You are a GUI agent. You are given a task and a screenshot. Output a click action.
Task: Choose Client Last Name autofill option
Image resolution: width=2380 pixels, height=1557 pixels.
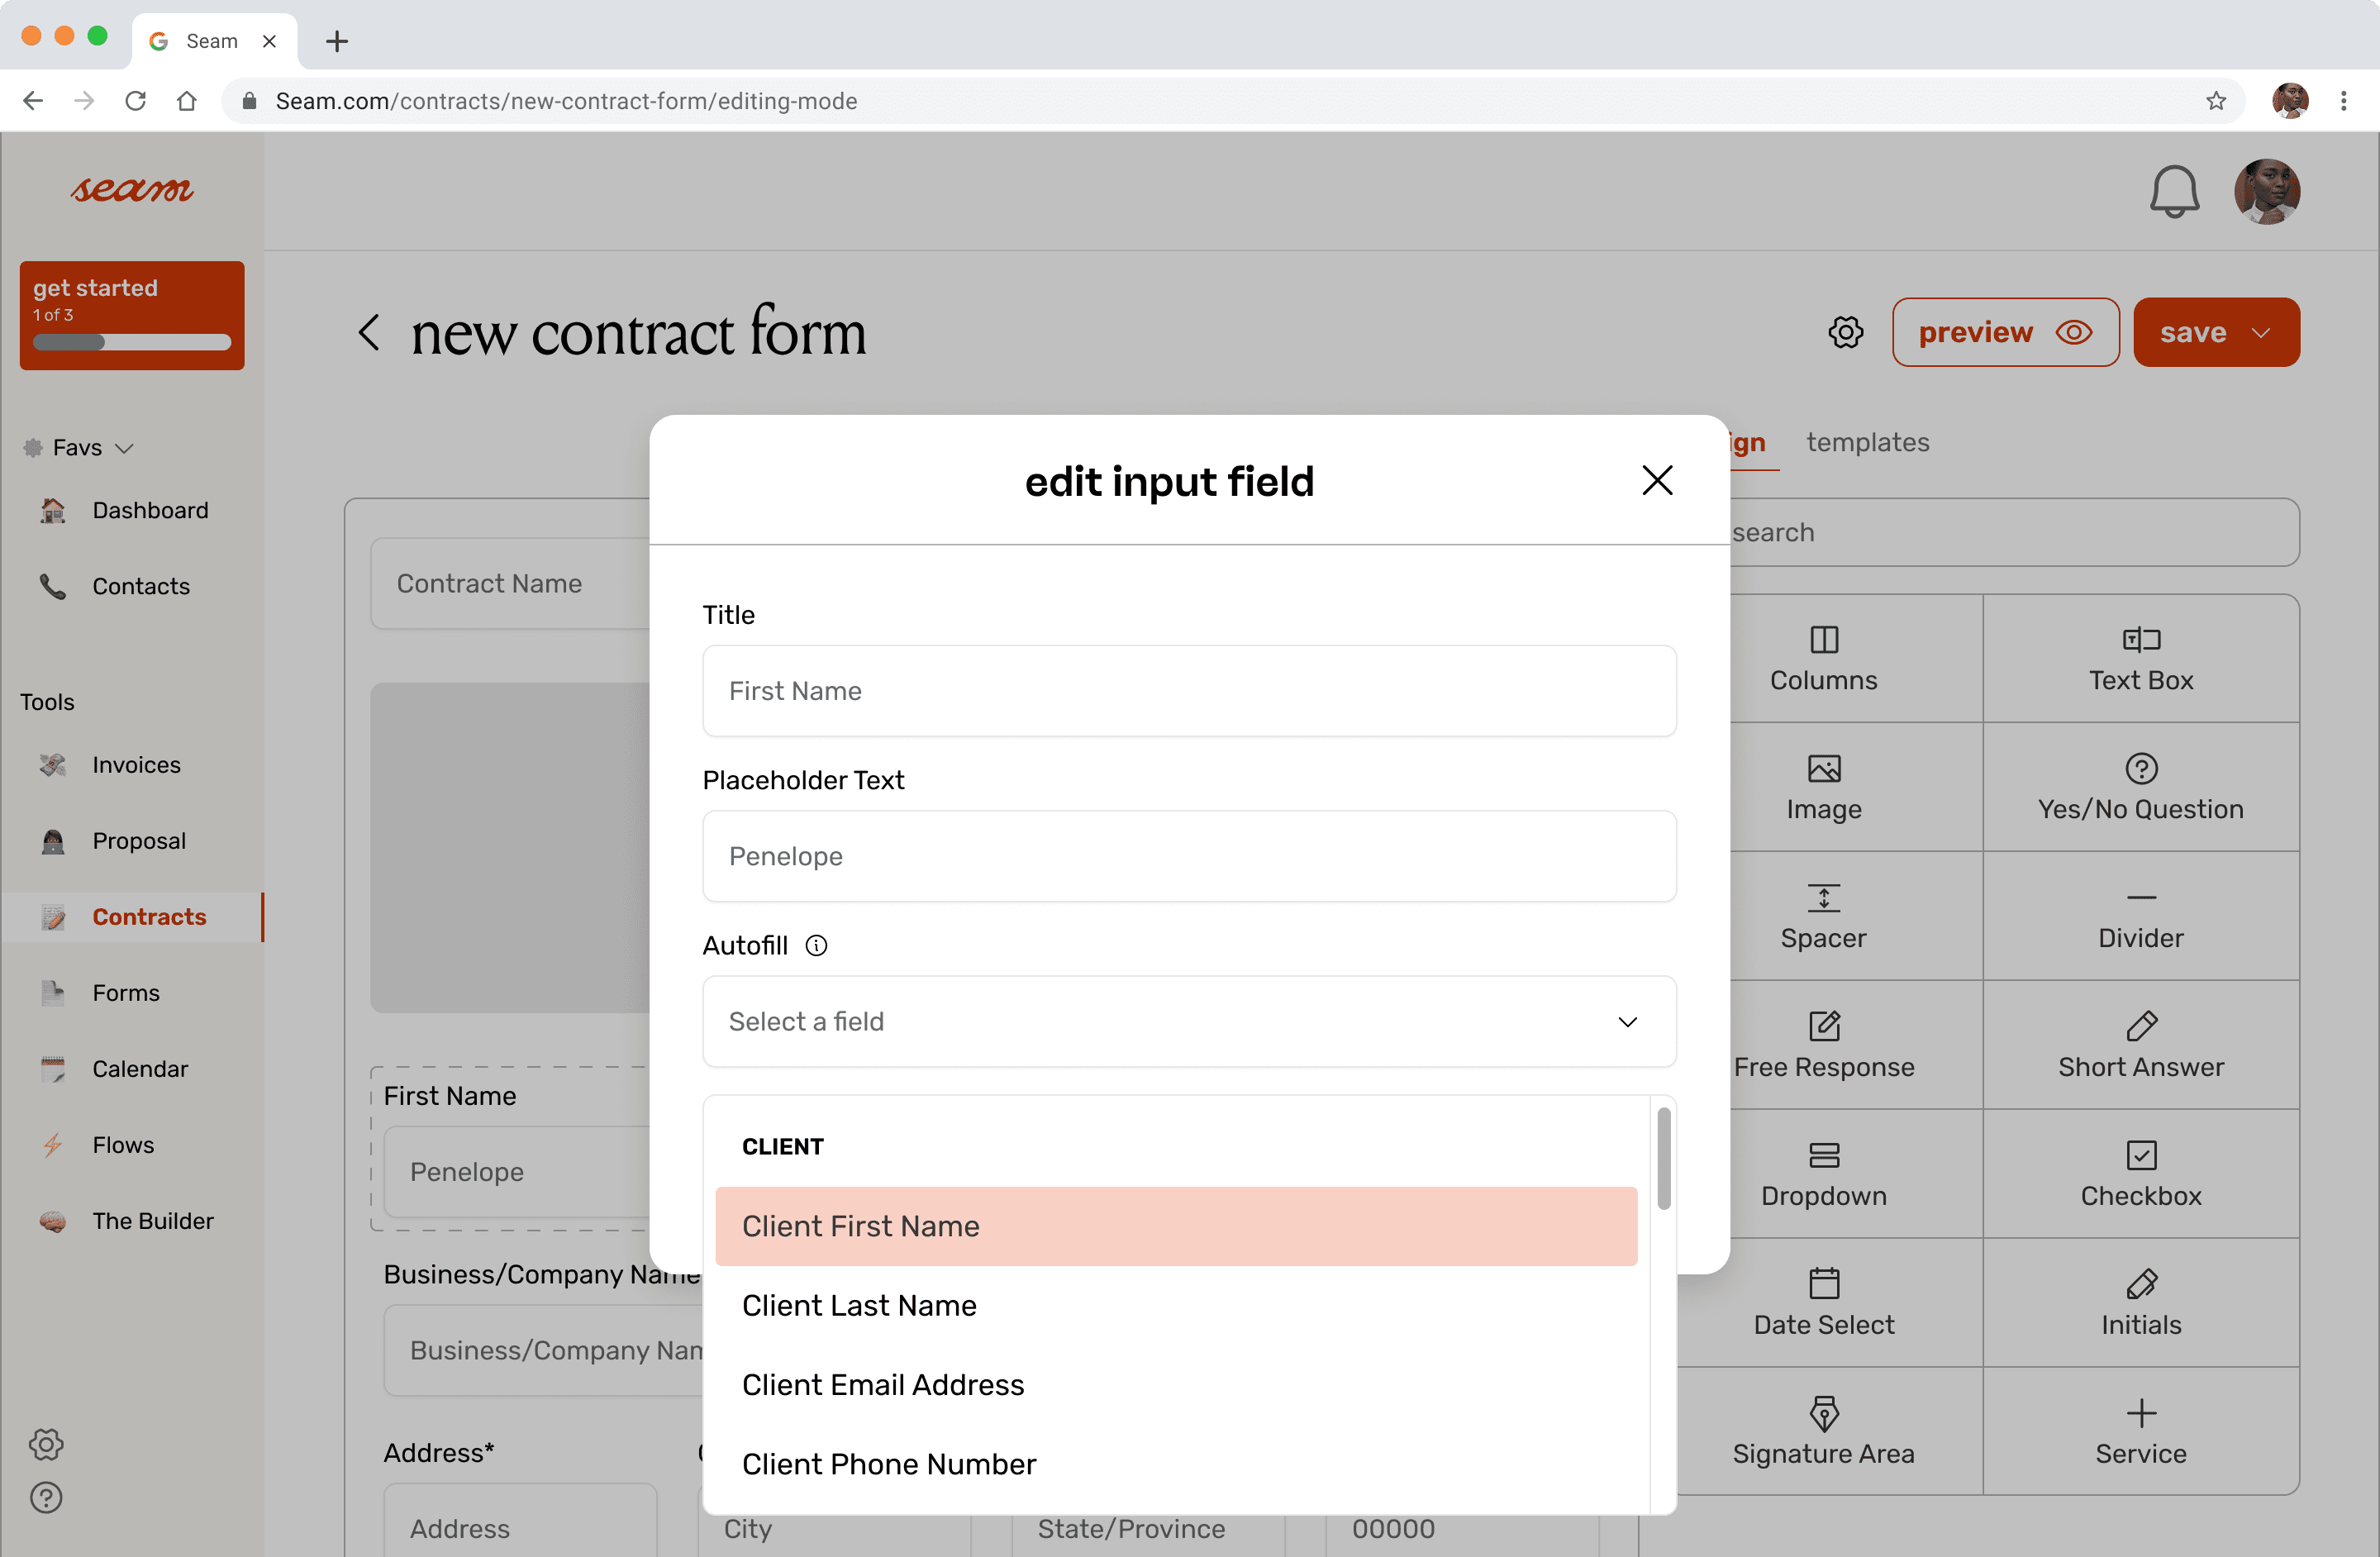1176,1305
